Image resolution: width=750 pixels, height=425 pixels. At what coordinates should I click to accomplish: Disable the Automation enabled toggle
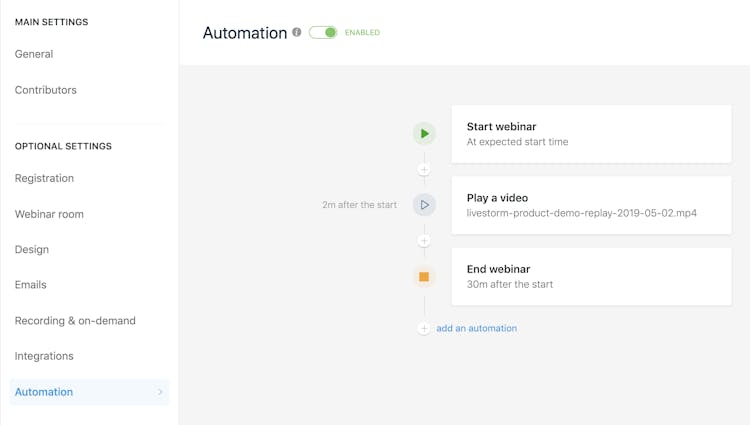pyautogui.click(x=323, y=32)
